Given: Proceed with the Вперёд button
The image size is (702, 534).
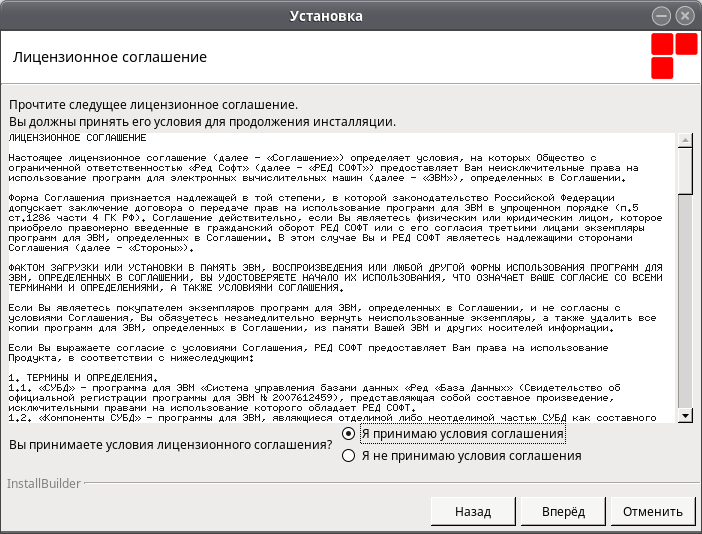Looking at the screenshot, I should click(x=563, y=511).
